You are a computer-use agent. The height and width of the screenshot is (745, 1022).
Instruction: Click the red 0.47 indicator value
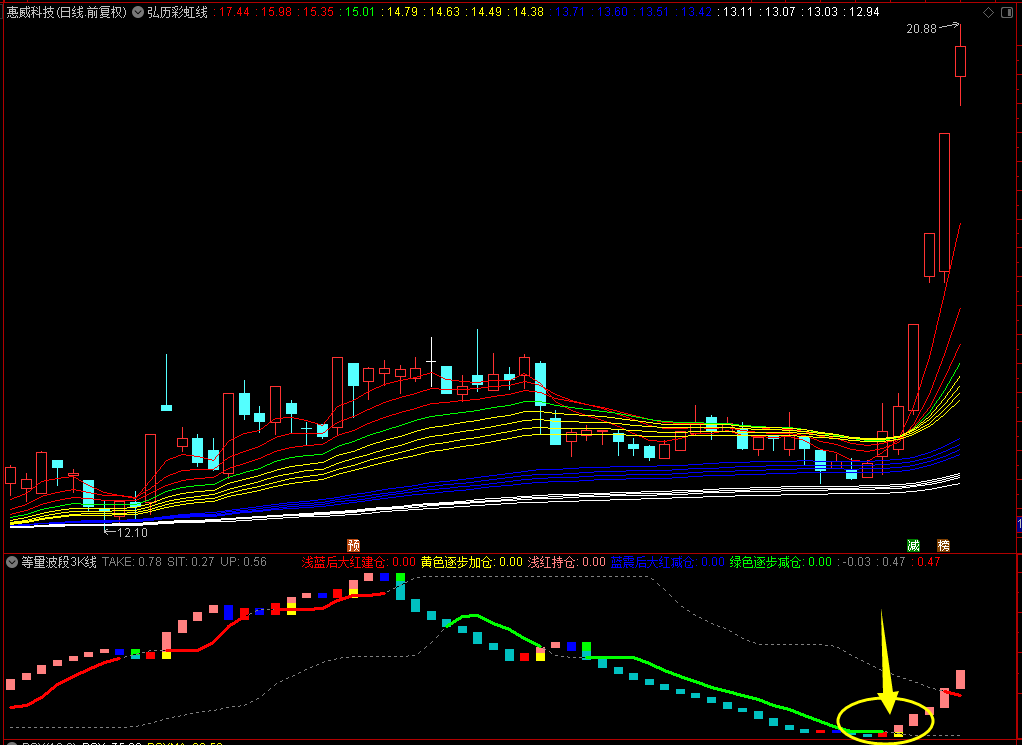coord(926,562)
